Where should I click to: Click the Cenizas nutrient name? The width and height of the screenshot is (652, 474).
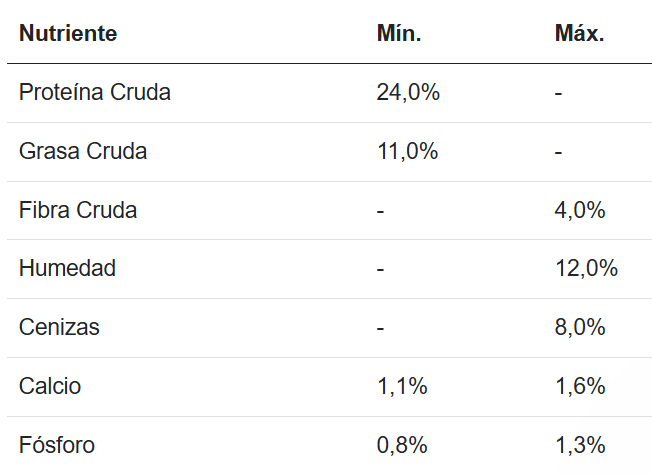[60, 328]
